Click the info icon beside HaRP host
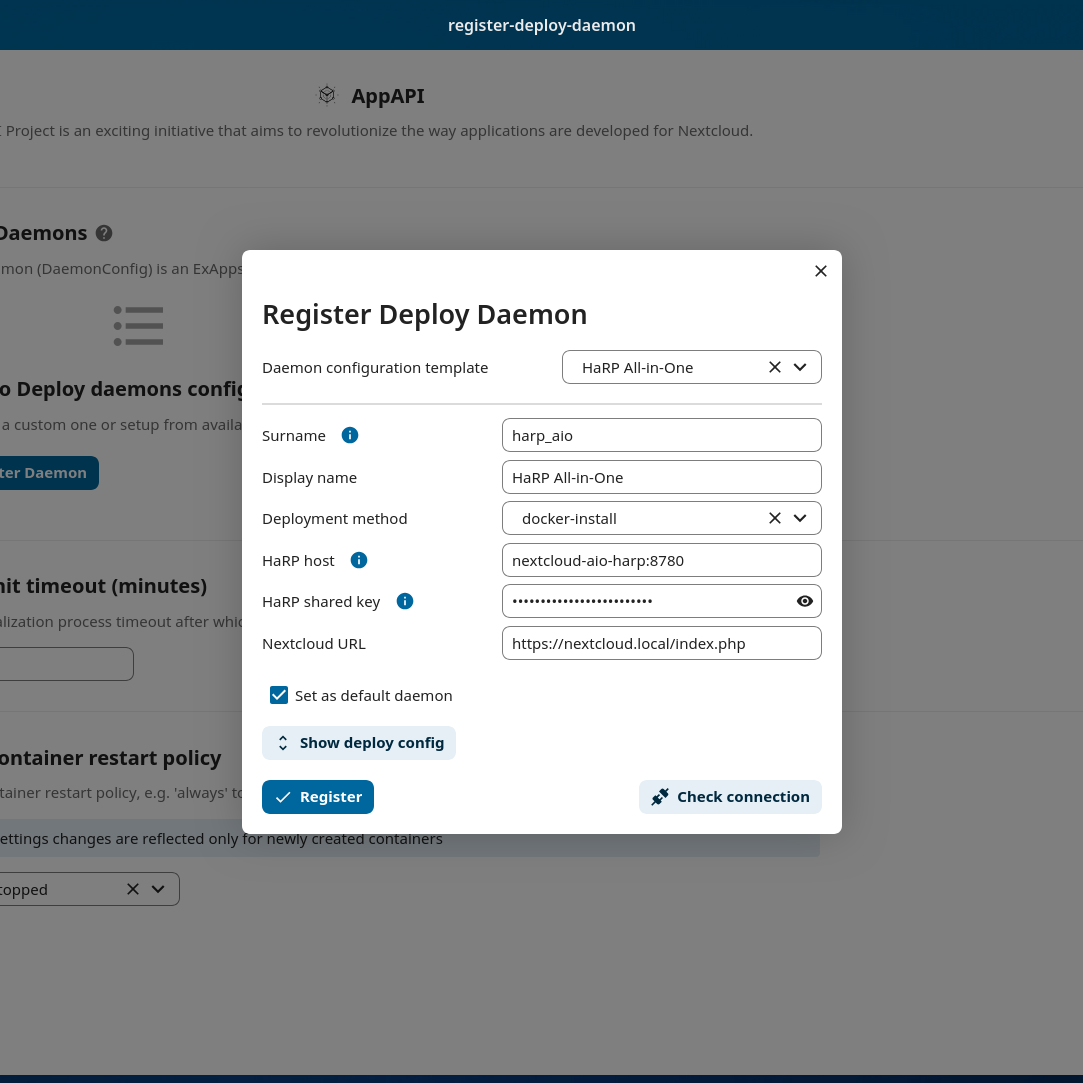Image resolution: width=1083 pixels, height=1083 pixels. (x=359, y=560)
